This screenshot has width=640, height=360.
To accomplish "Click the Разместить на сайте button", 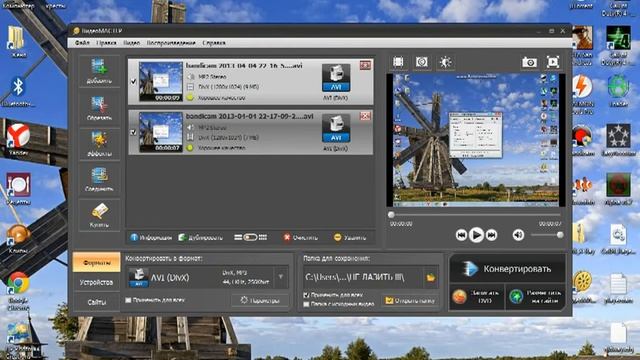I will 536,297.
